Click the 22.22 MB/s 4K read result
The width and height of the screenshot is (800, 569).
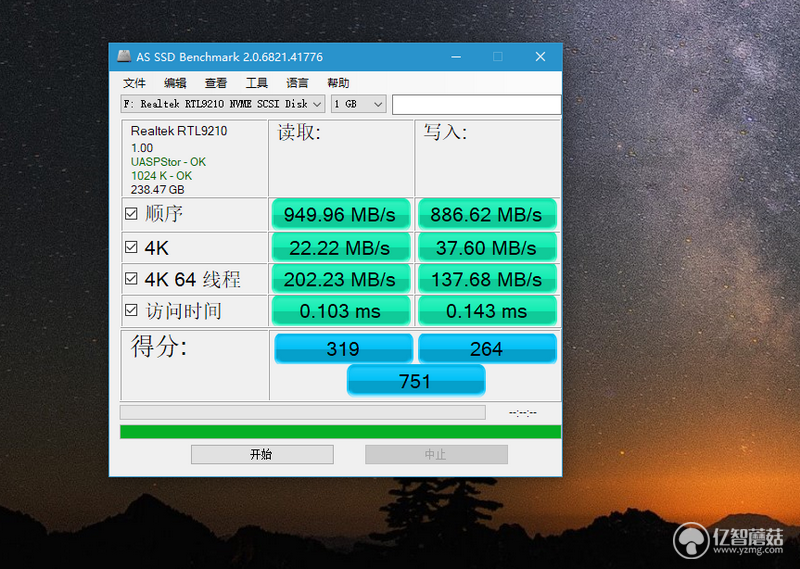tap(340, 248)
